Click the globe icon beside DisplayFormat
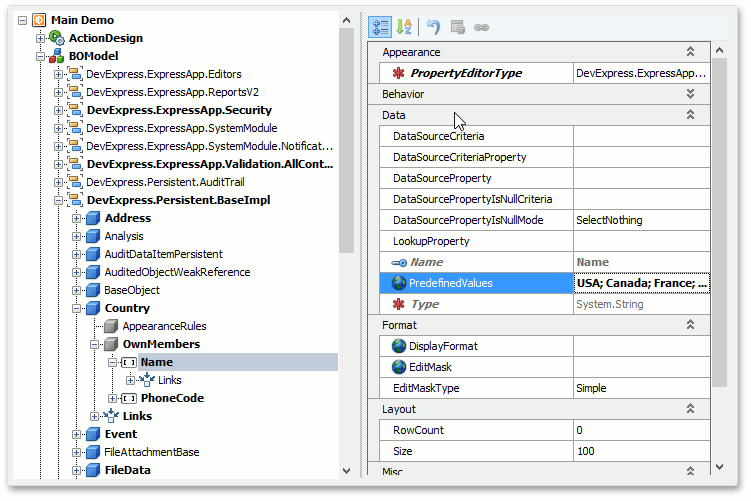 [x=398, y=346]
